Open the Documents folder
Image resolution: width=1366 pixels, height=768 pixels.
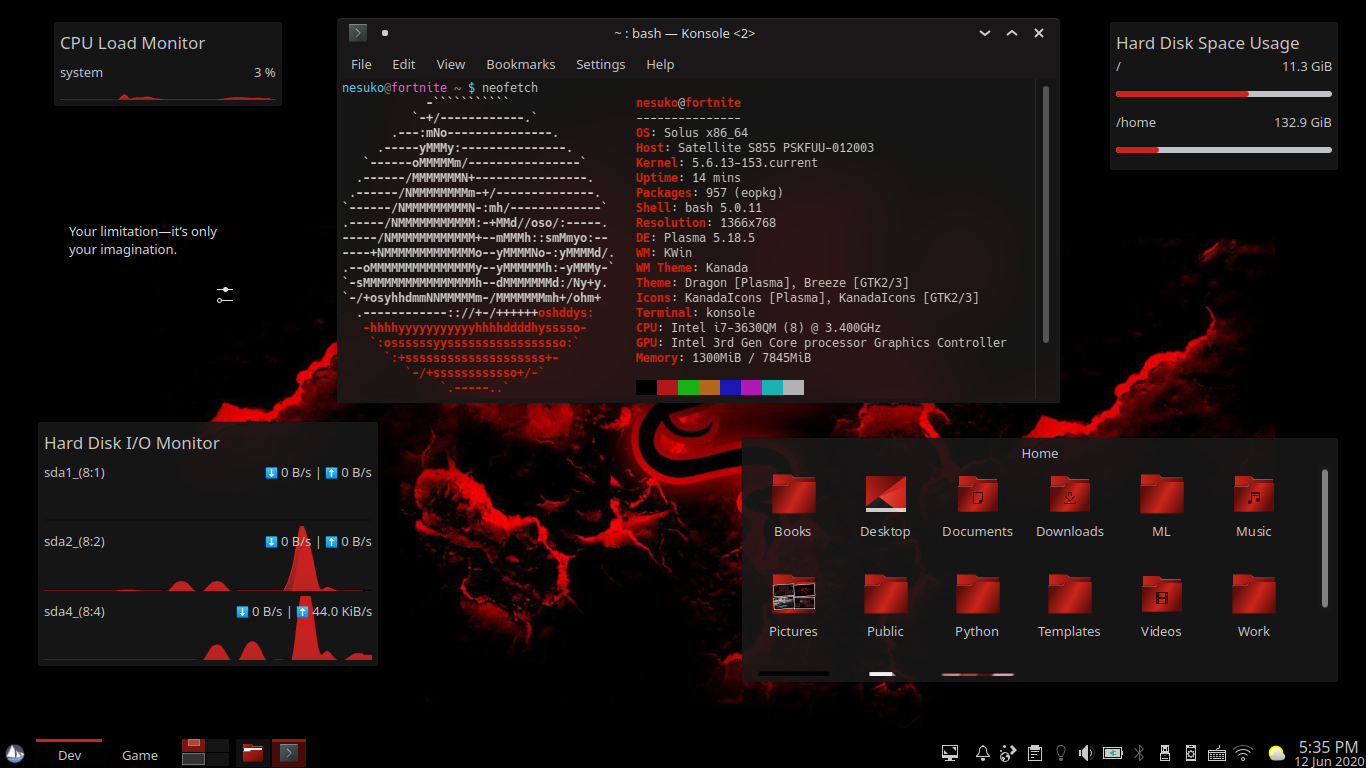pos(977,506)
